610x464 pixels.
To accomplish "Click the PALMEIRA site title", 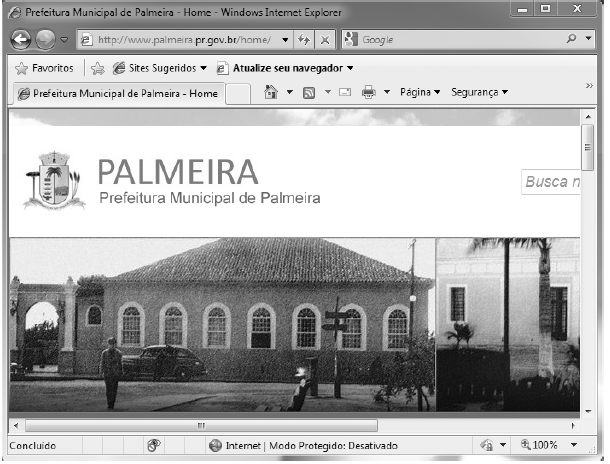I will pyautogui.click(x=178, y=172).
